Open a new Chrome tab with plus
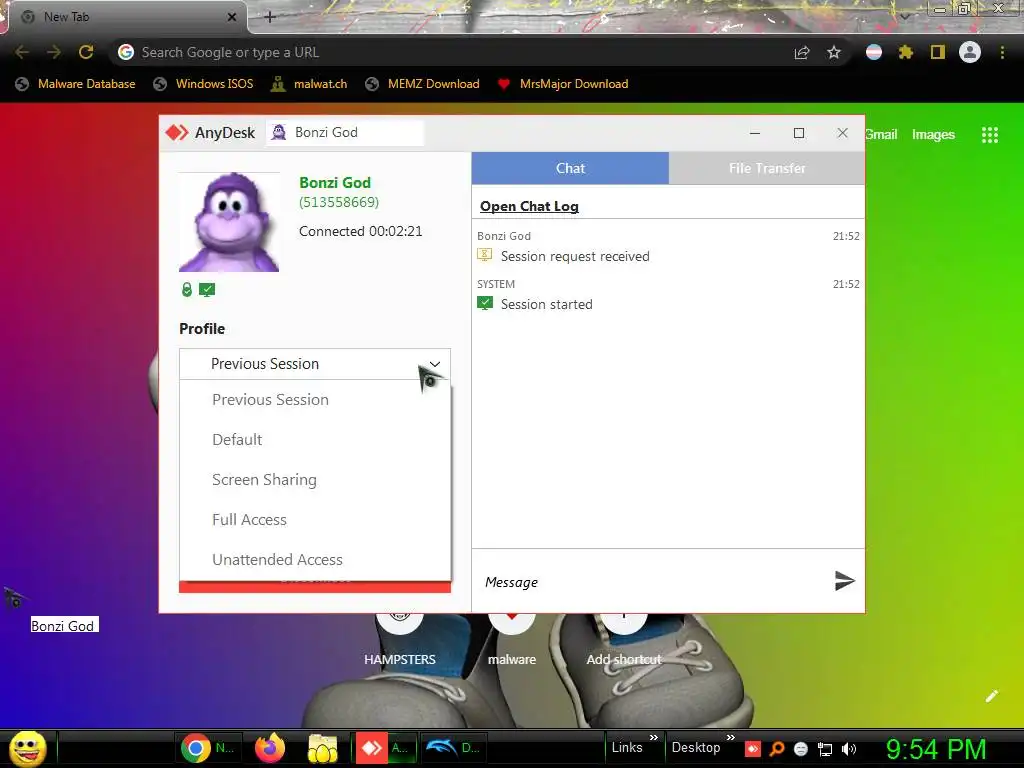 (270, 17)
